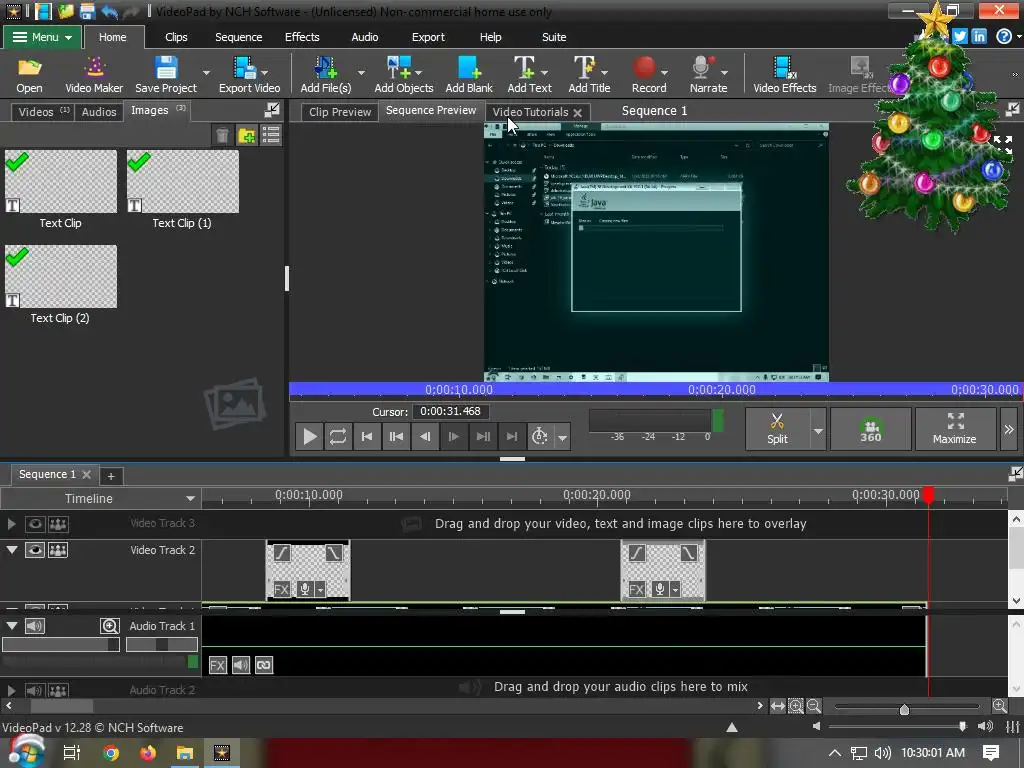Open Audio Track 1 FX effects

click(217, 665)
